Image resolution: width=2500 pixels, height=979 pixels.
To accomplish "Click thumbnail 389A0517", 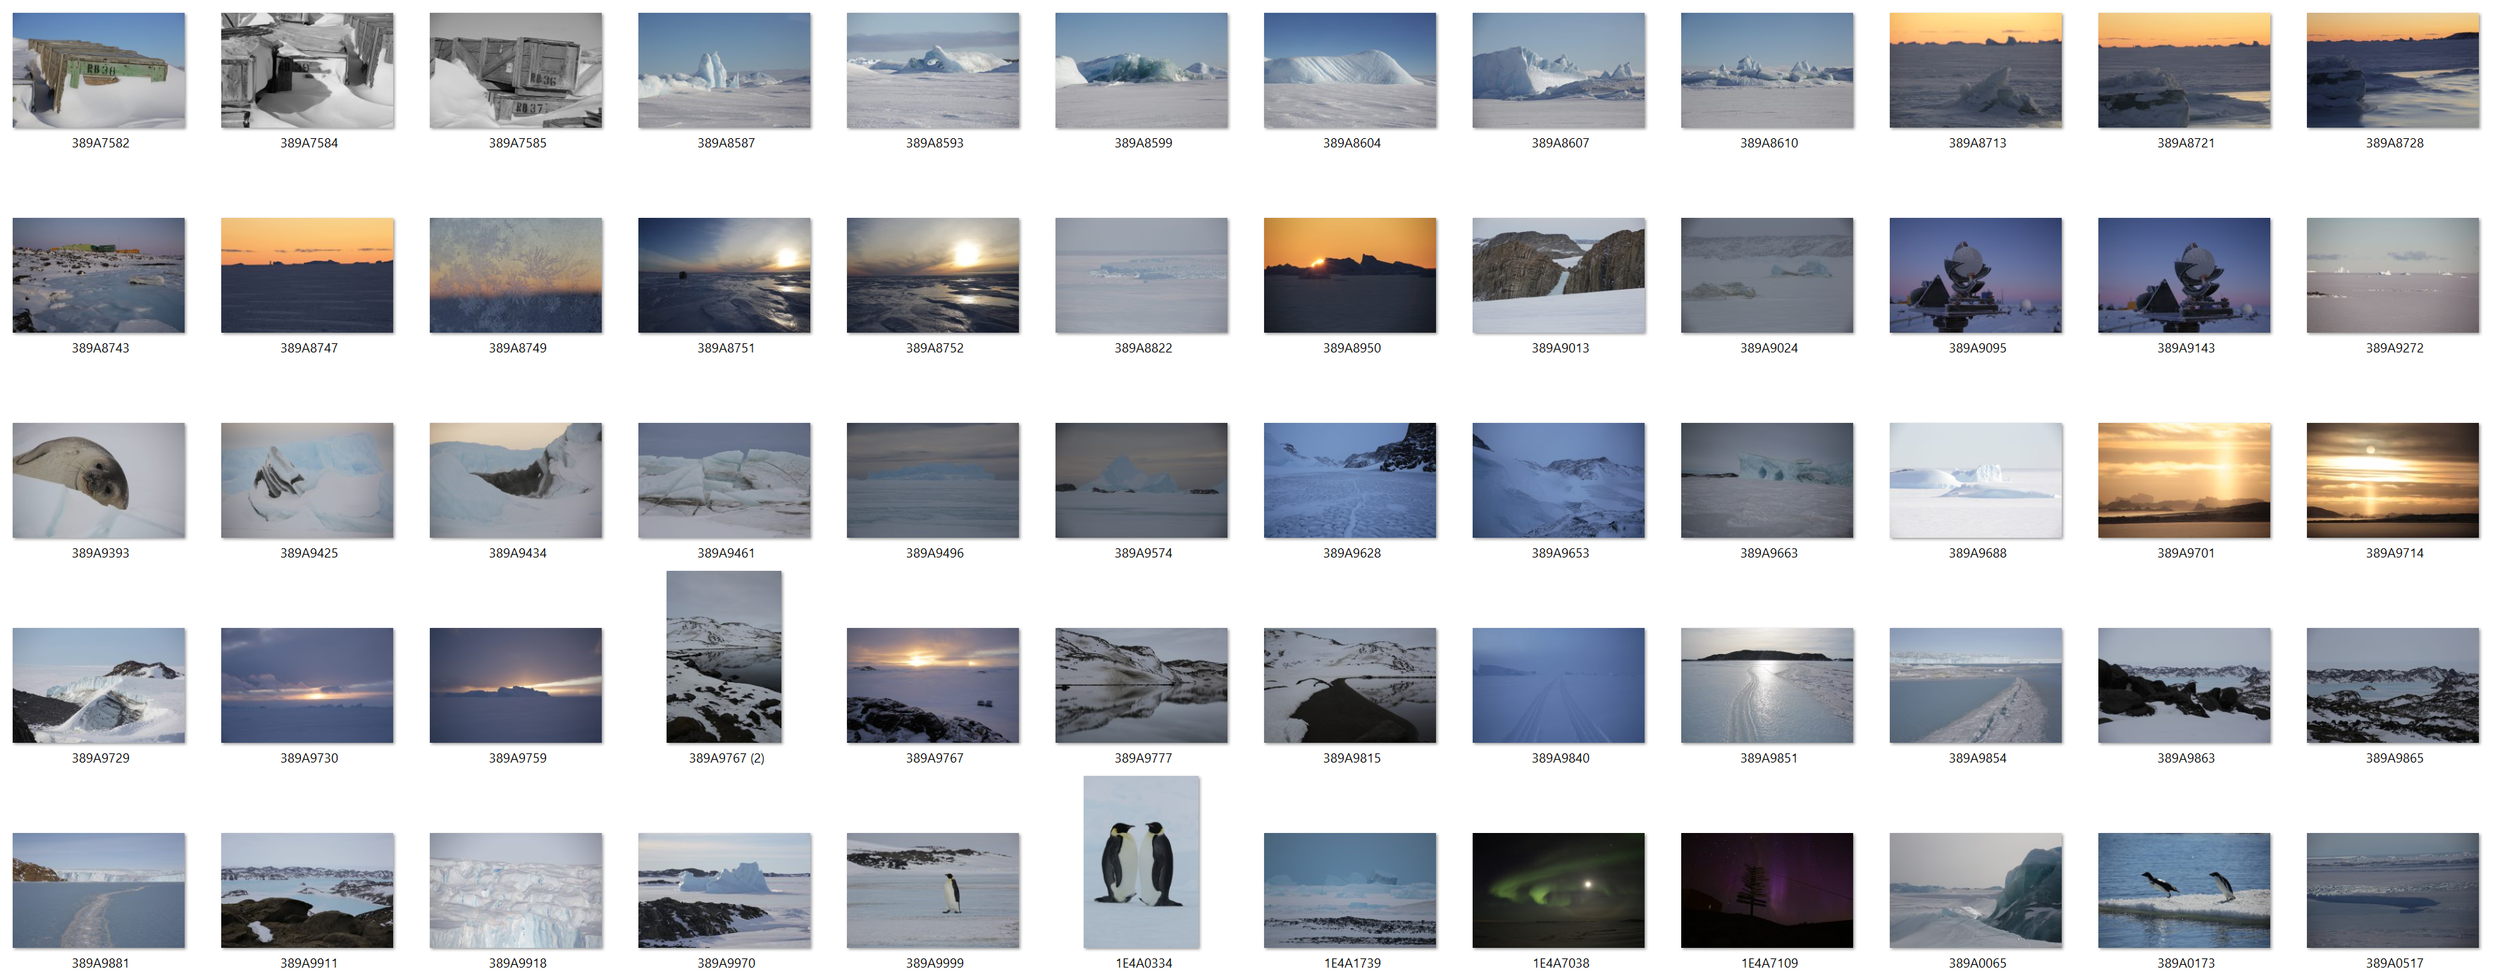I will pos(2393,890).
